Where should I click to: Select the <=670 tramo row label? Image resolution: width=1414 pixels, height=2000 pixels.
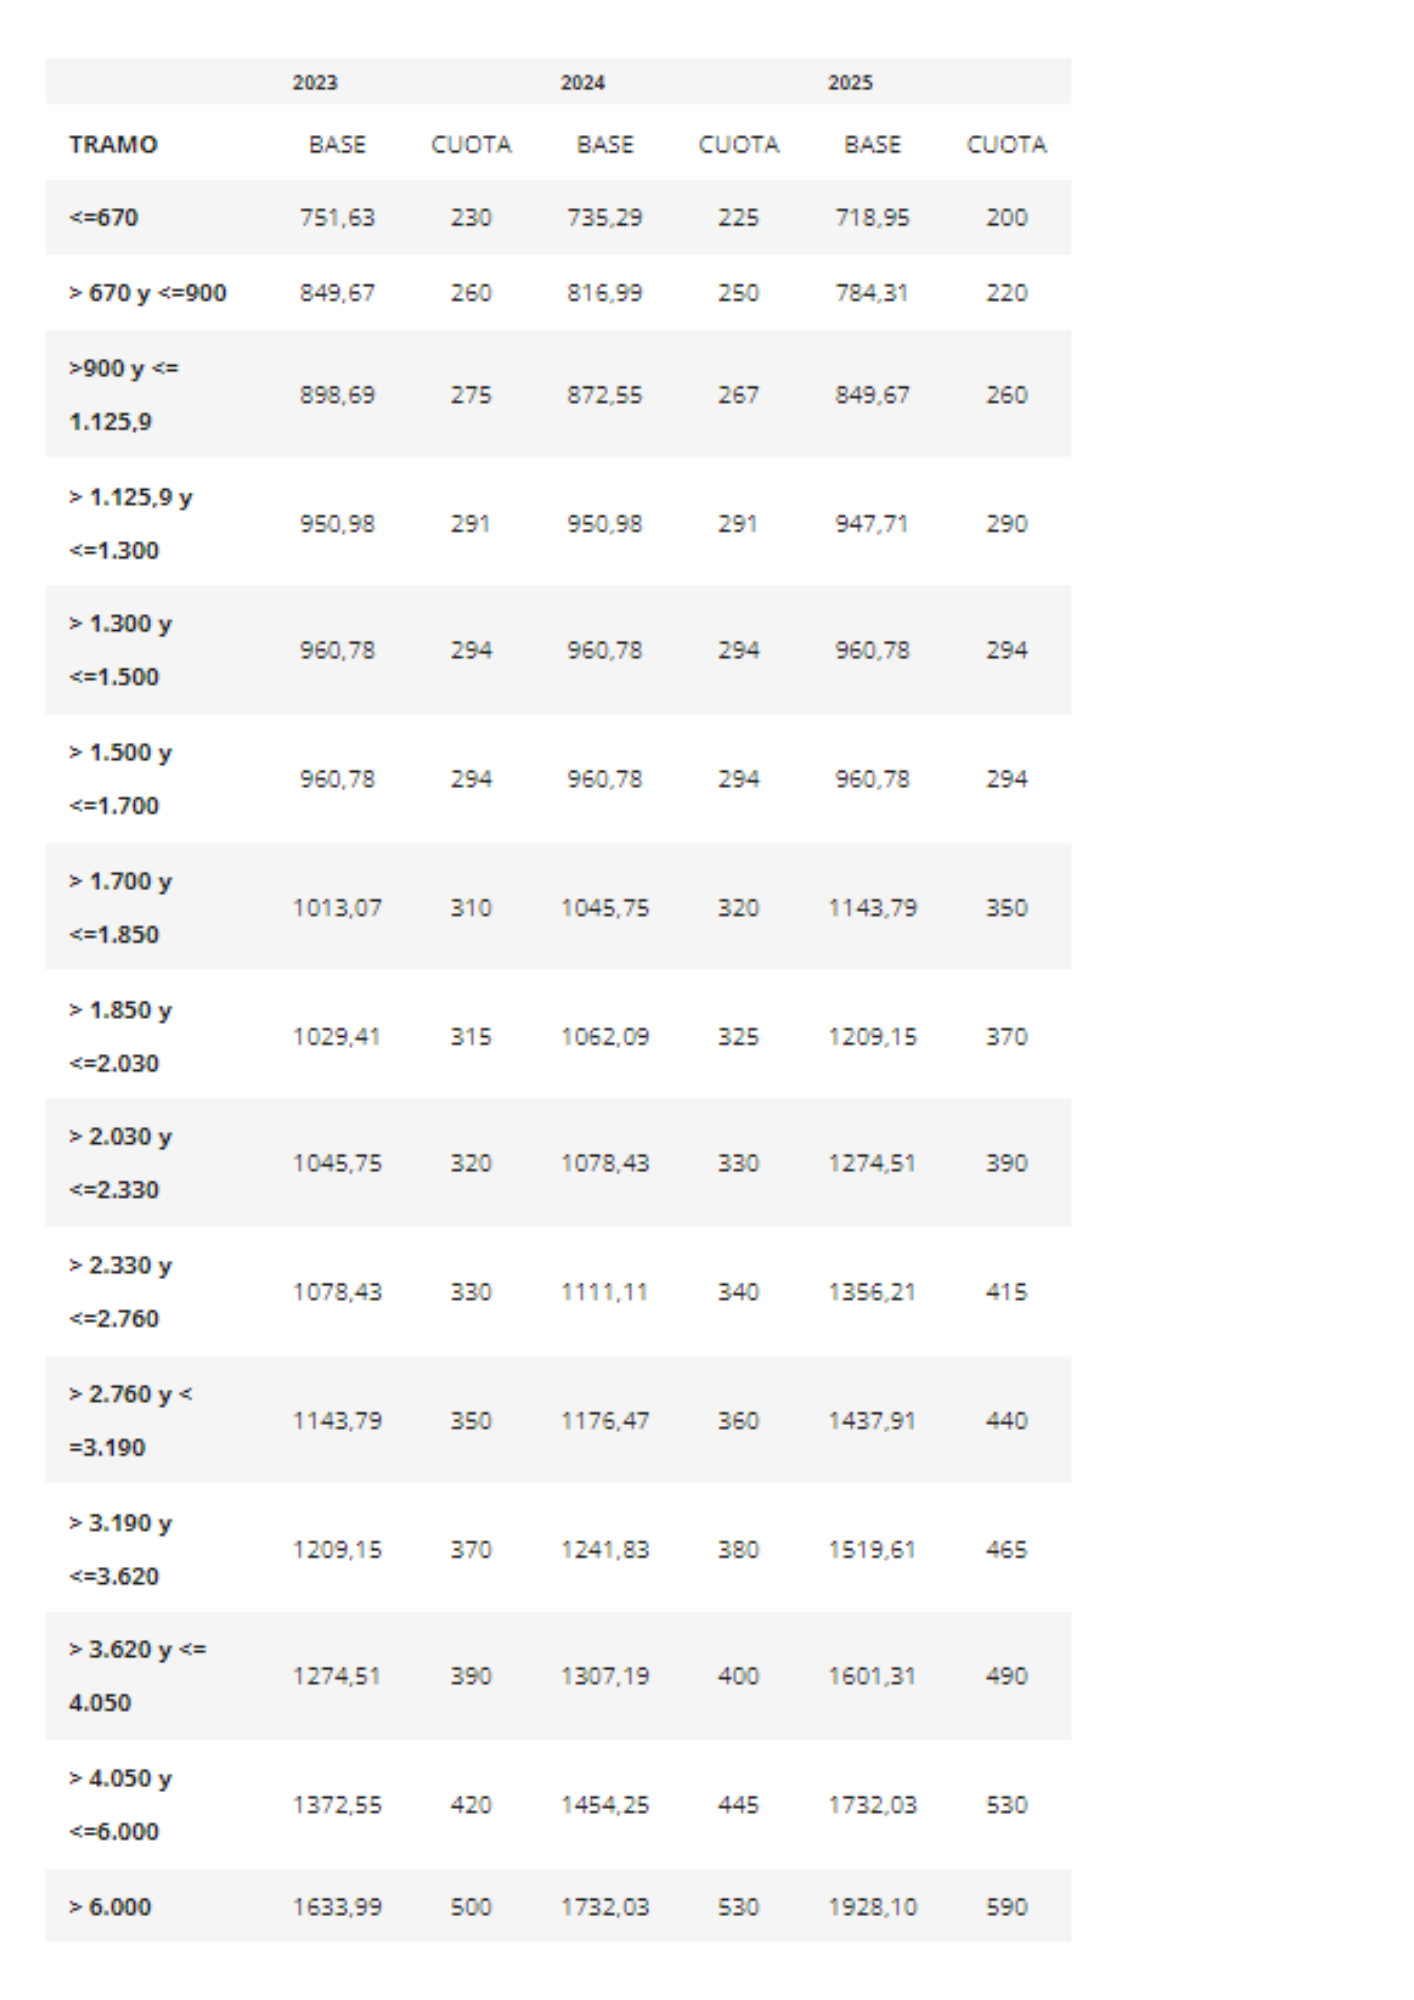(x=104, y=218)
